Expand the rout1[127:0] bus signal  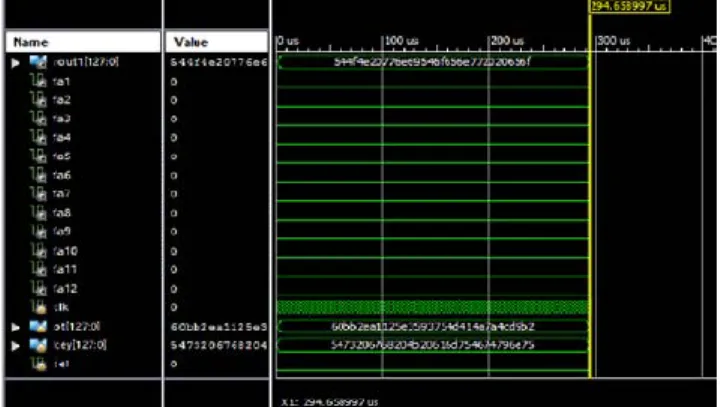[16, 63]
